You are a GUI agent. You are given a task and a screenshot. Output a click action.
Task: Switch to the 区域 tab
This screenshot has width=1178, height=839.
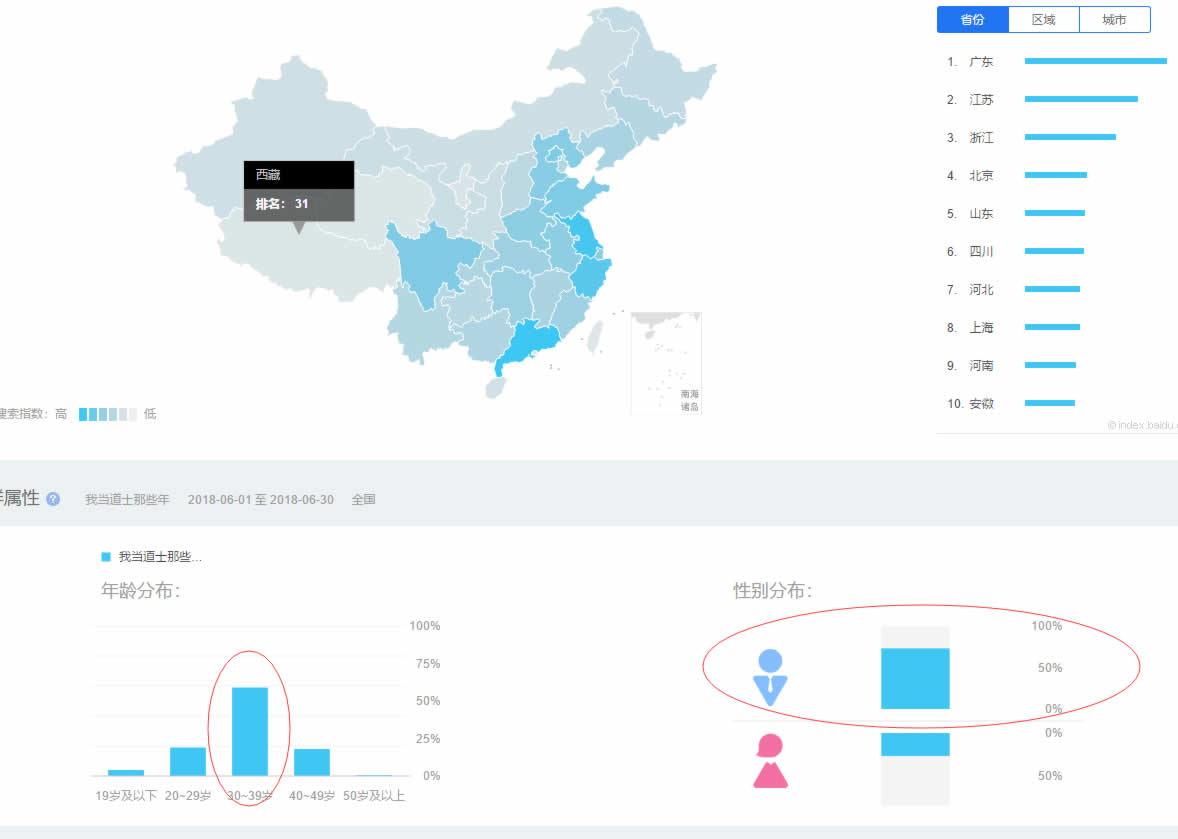(x=1043, y=20)
